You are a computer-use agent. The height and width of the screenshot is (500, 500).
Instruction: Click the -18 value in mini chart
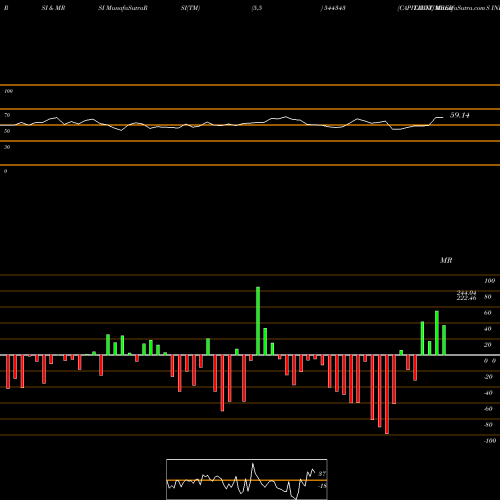322,486
